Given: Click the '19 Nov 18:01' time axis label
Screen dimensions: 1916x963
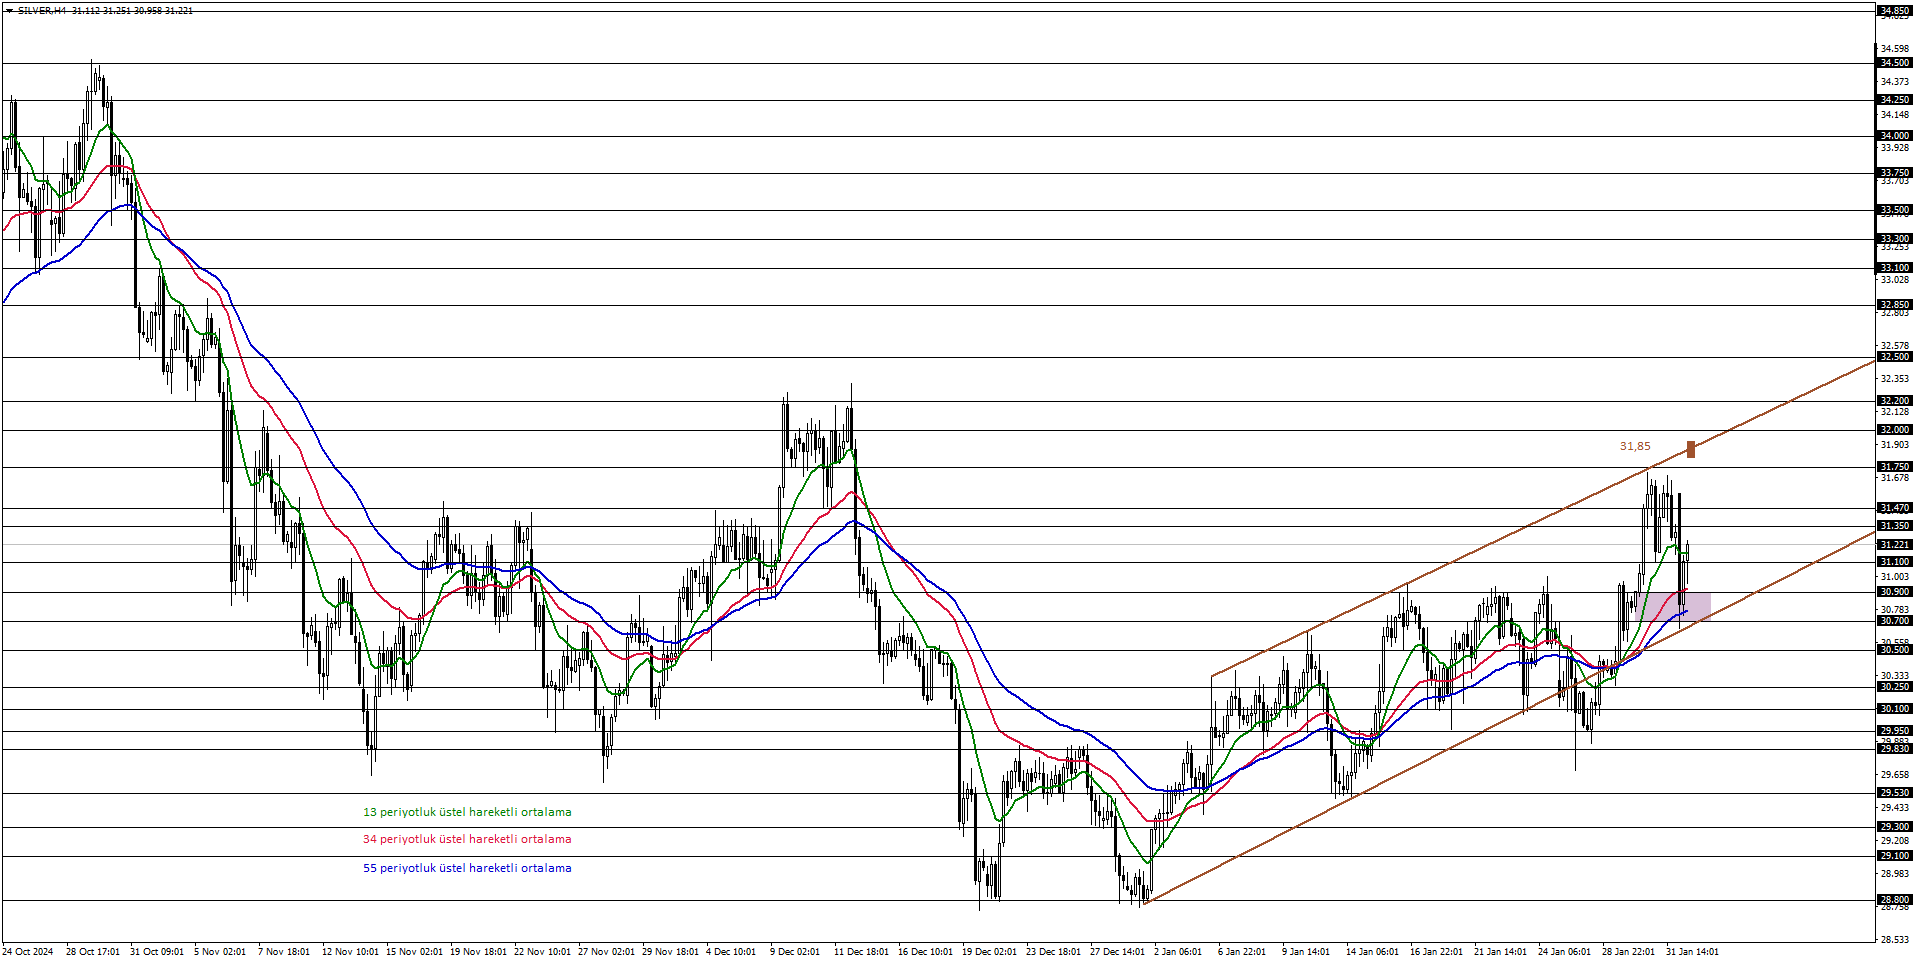Looking at the screenshot, I should 478,952.
